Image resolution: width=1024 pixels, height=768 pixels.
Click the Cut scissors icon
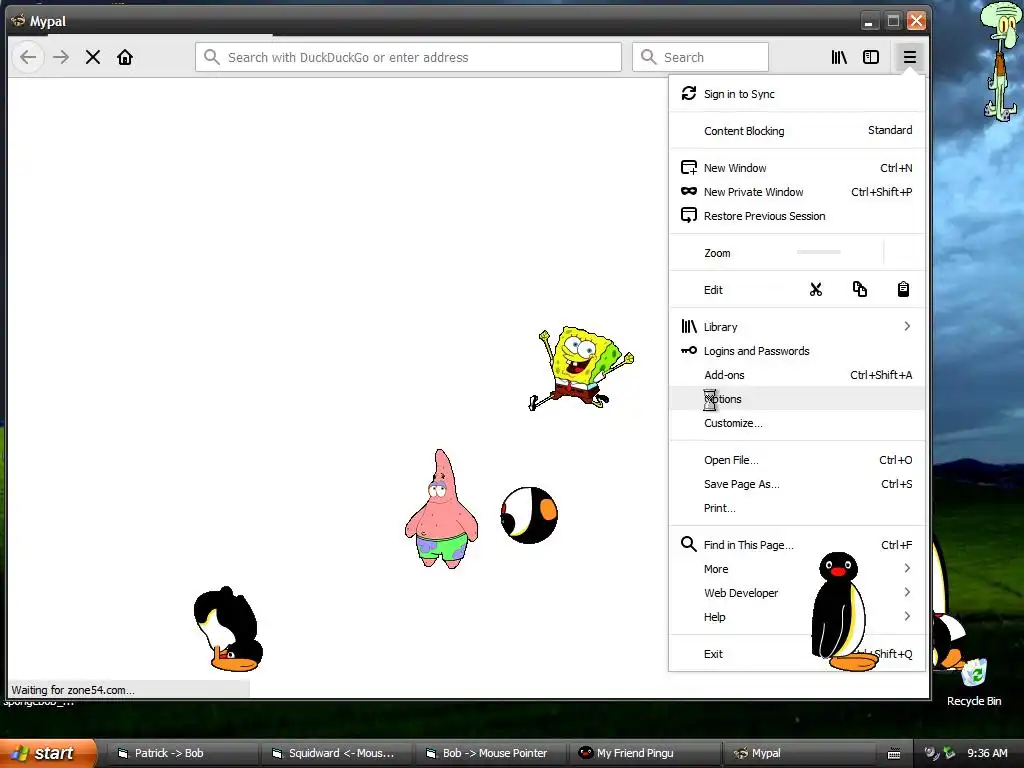[x=816, y=289]
